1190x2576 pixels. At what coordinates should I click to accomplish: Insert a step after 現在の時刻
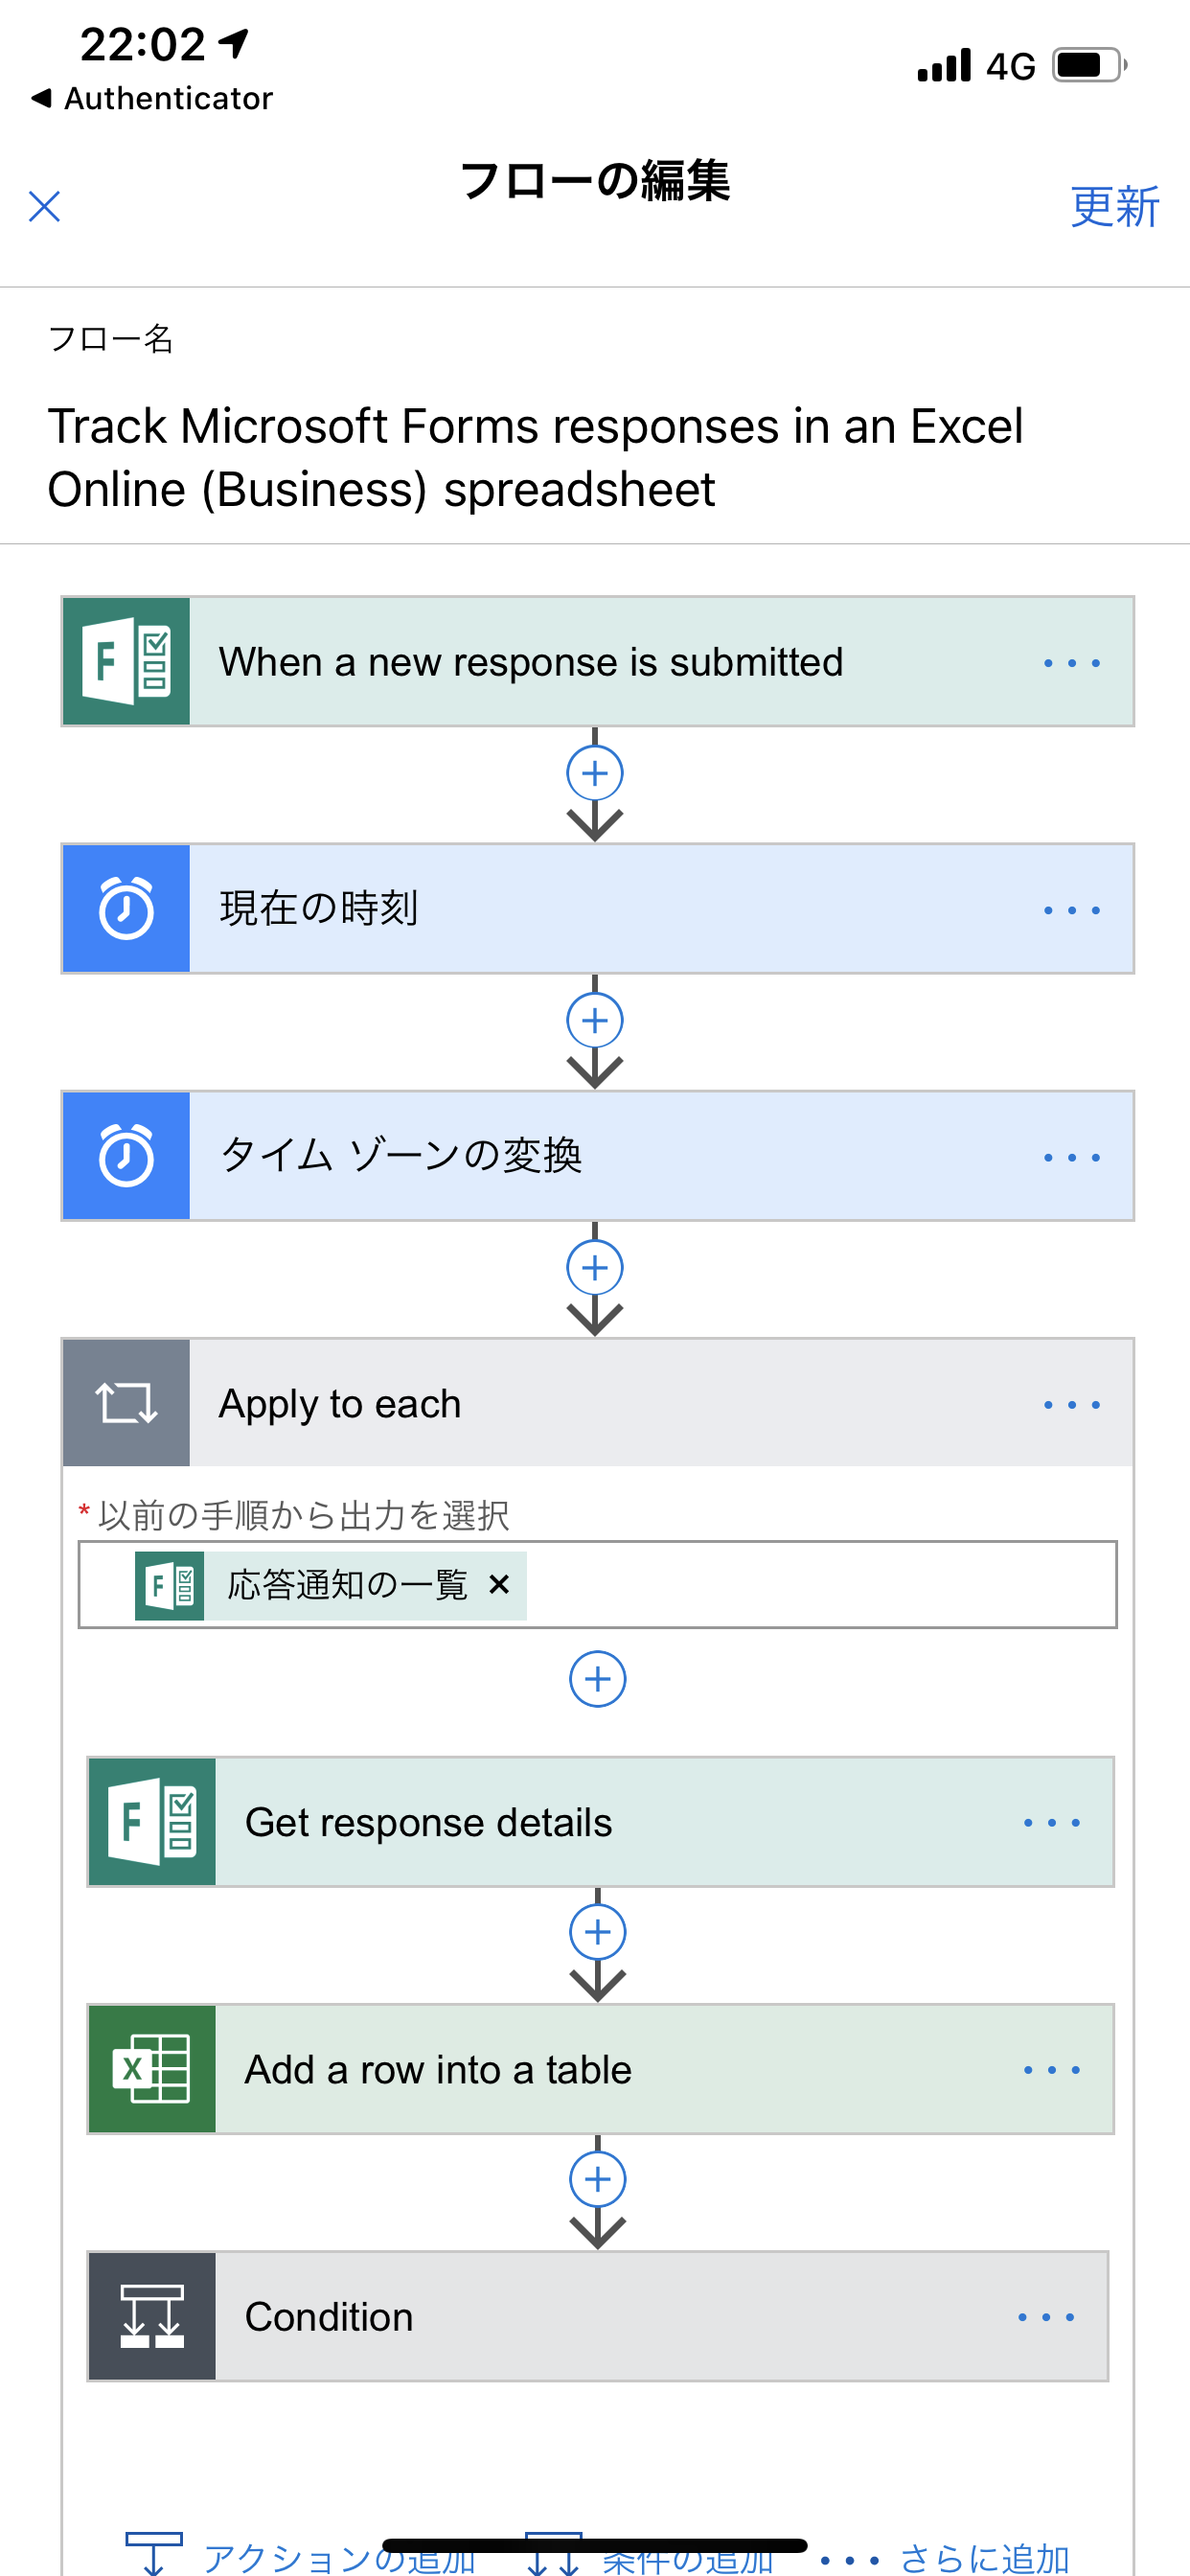point(595,1020)
